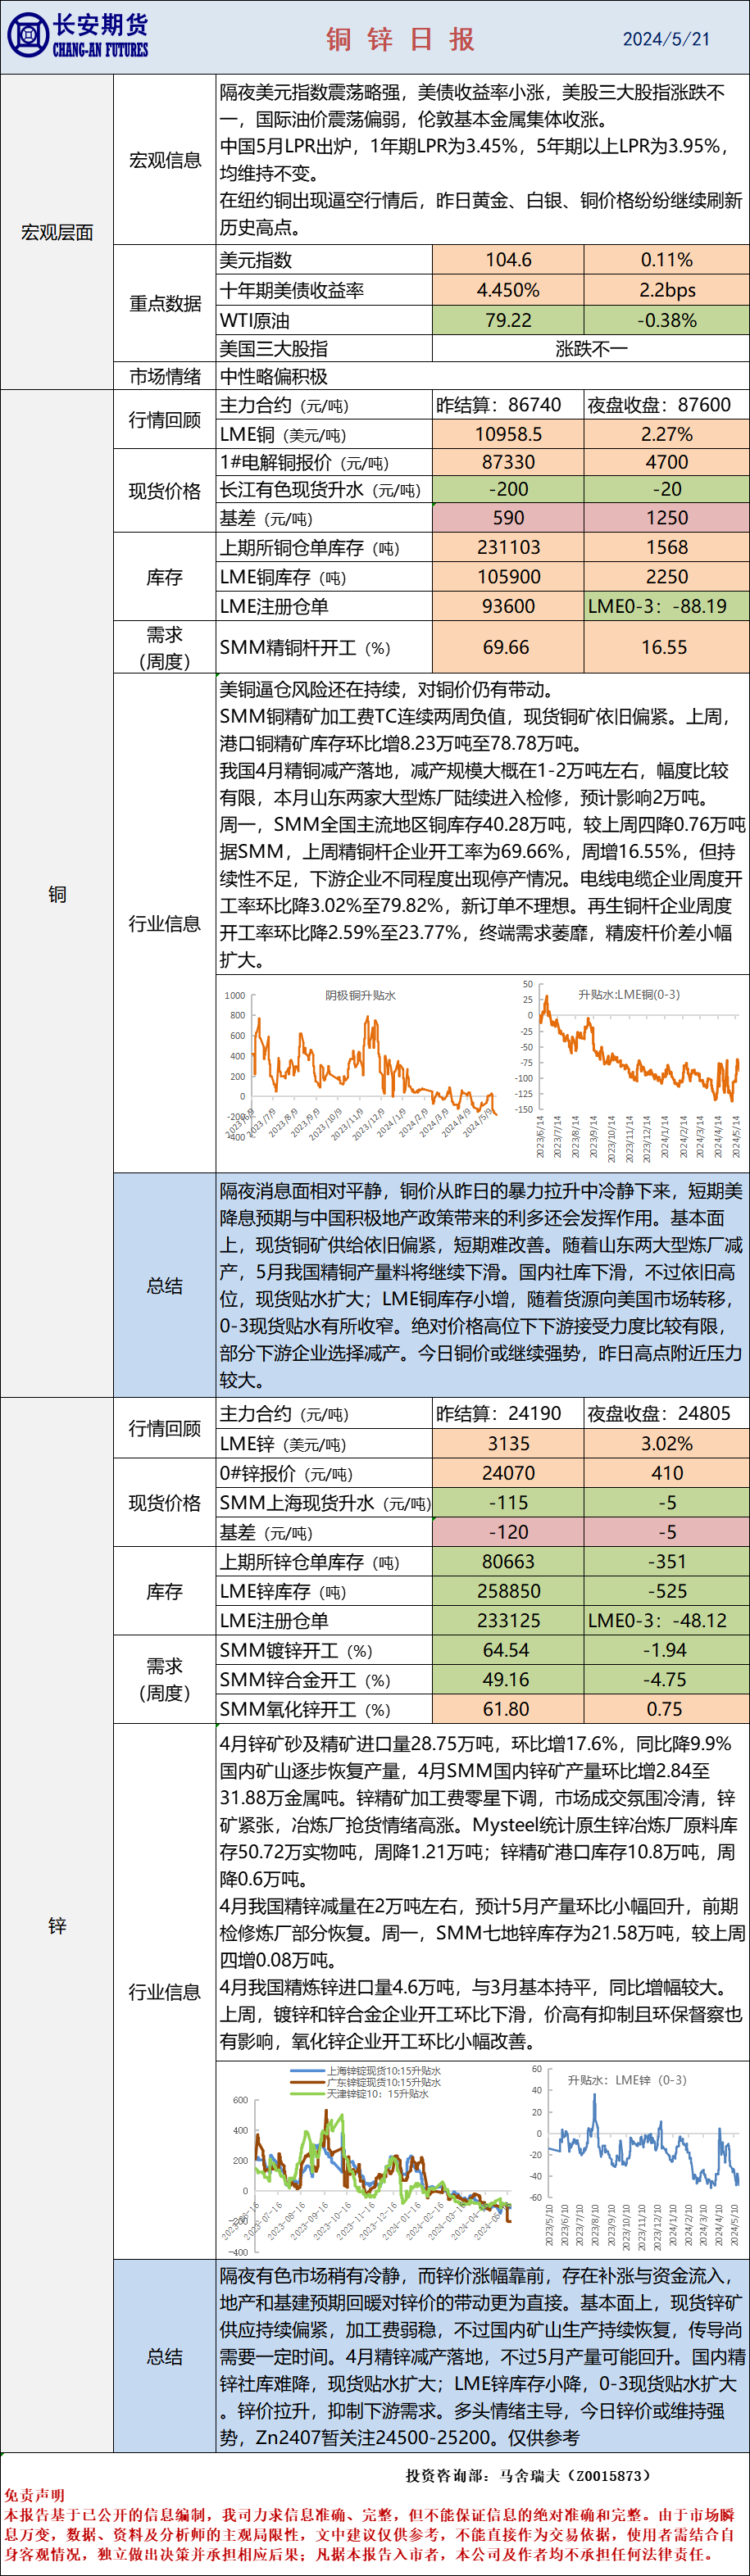Open the 阴极铜升贴水 chart
Screen dimensions: 750x2576
click(x=360, y=1068)
